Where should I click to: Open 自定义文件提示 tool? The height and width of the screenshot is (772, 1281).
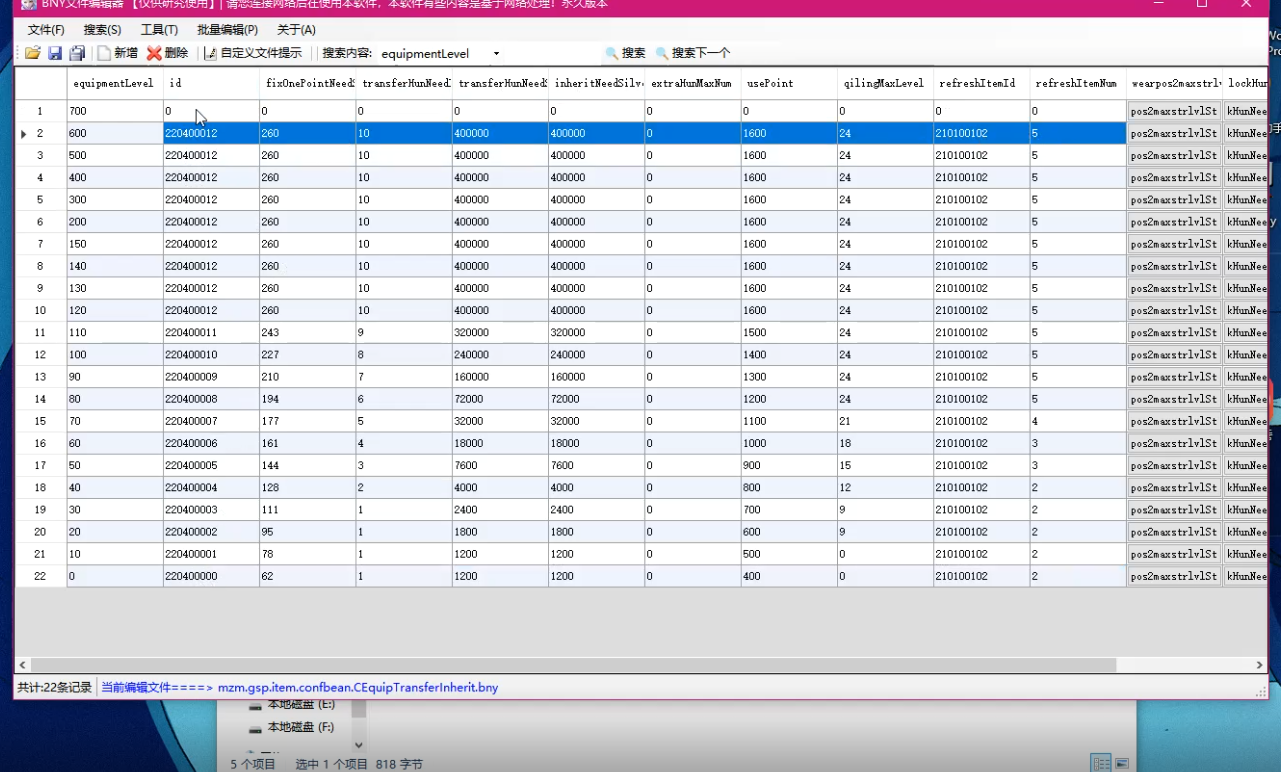click(x=252, y=53)
